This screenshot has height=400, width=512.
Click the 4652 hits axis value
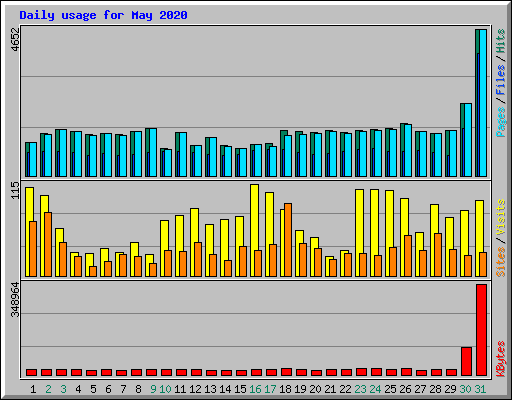point(15,39)
